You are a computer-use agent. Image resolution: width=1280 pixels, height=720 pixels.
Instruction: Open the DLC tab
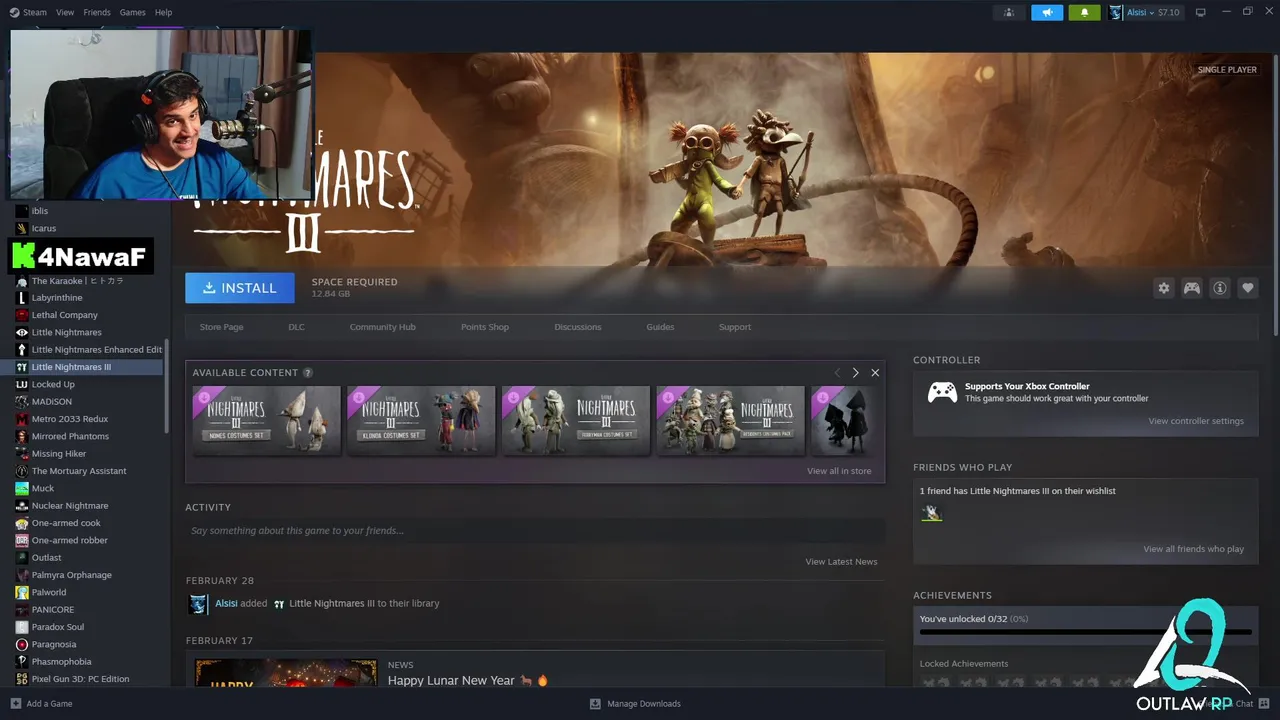click(x=296, y=327)
